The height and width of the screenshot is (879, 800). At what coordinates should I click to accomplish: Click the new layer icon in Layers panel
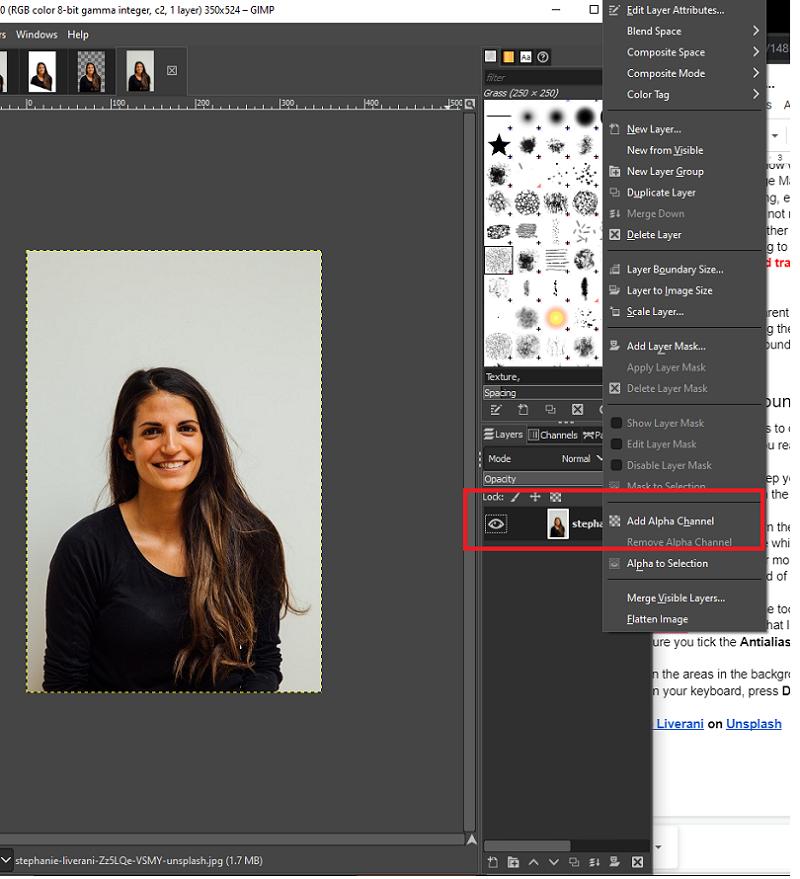492,862
